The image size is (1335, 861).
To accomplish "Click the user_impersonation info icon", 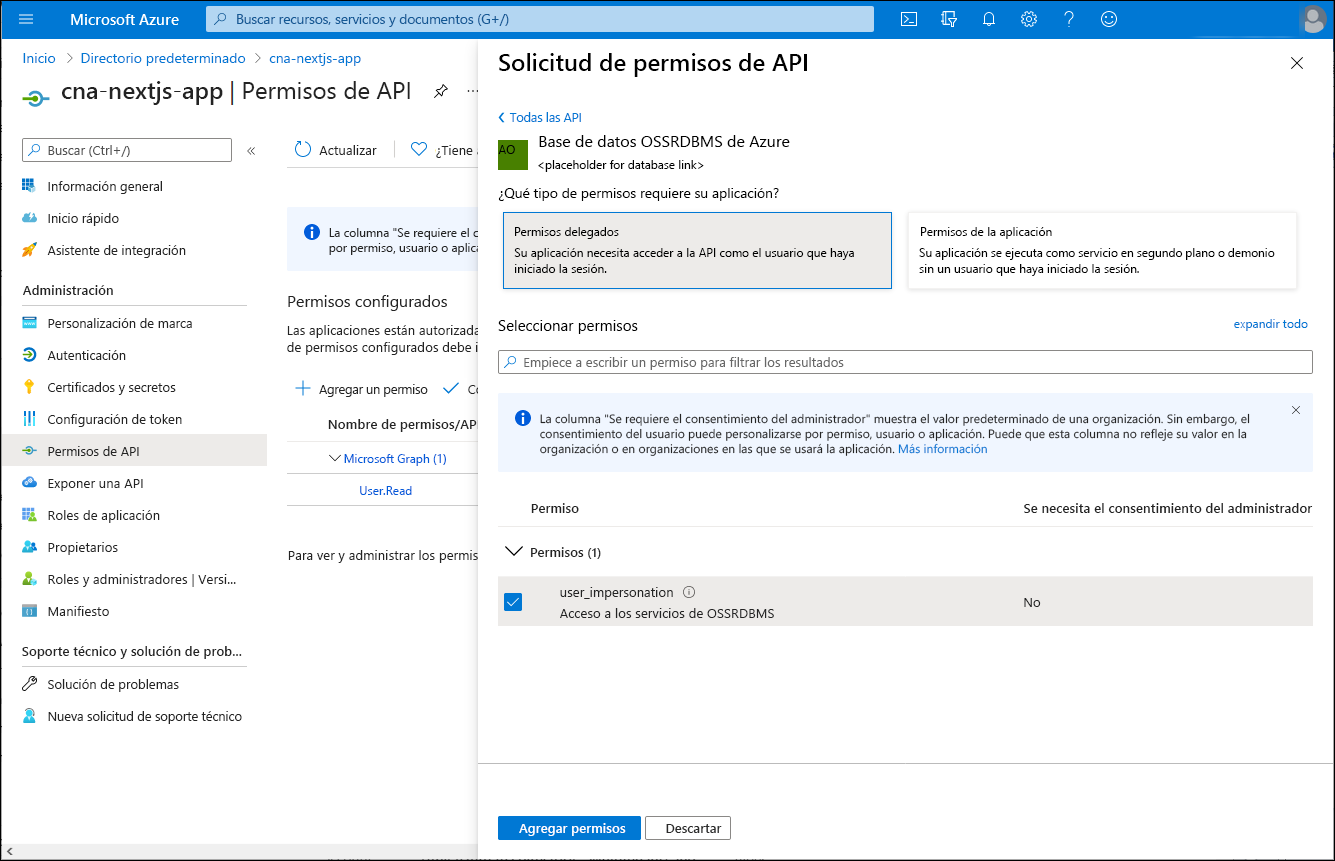I will pyautogui.click(x=689, y=592).
